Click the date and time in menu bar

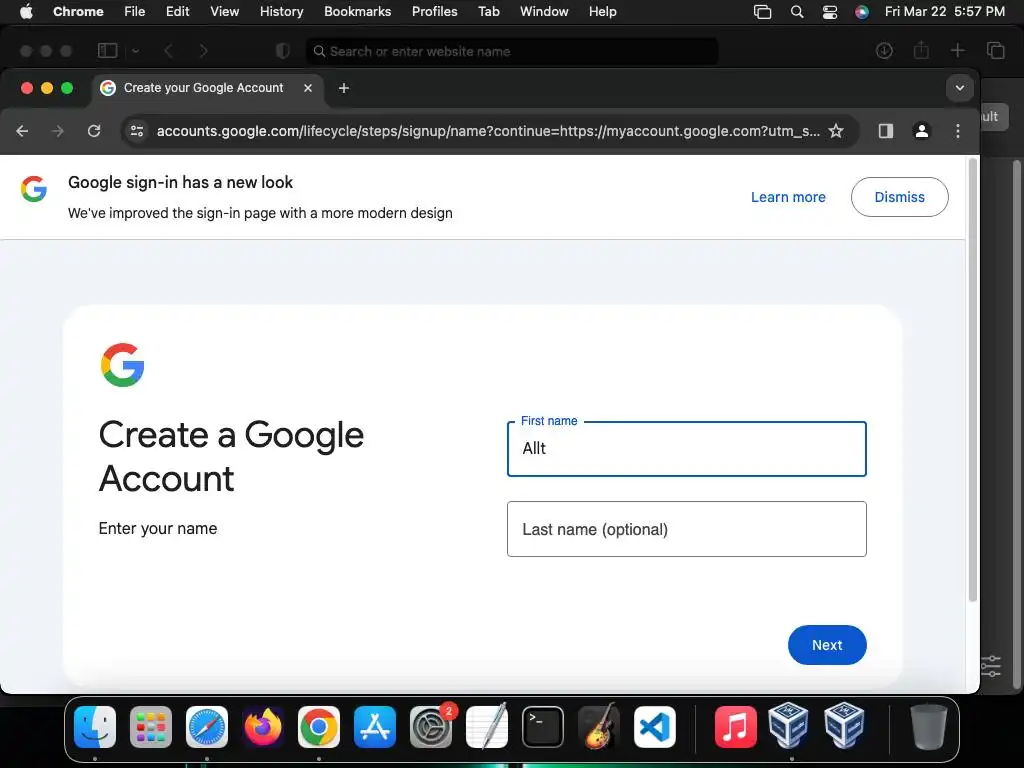(x=944, y=12)
